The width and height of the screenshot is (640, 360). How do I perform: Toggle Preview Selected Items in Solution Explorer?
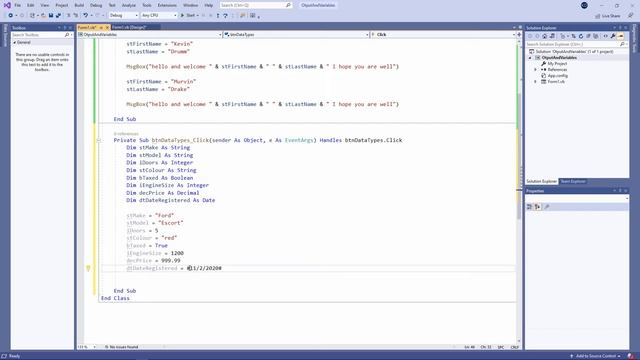(x=620, y=36)
